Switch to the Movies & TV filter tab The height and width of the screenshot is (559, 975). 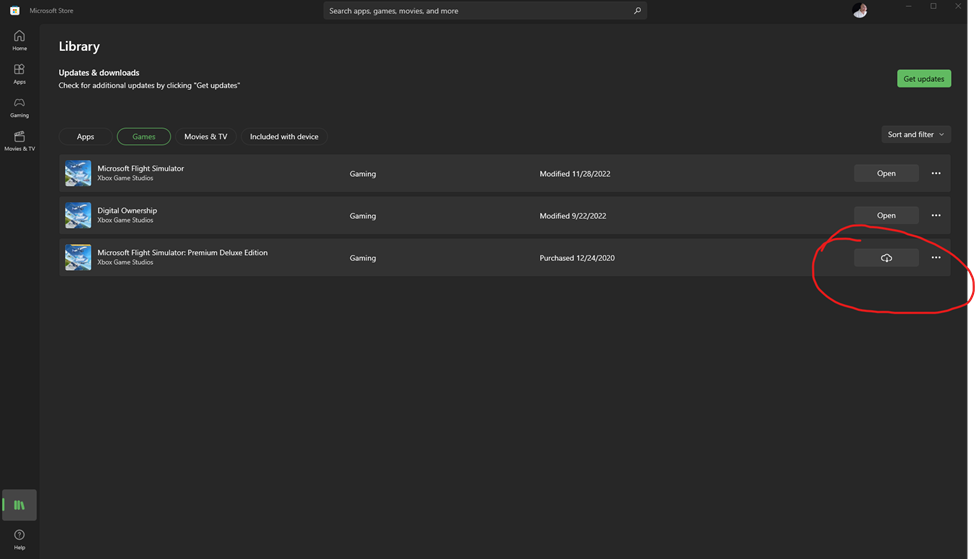[206, 136]
